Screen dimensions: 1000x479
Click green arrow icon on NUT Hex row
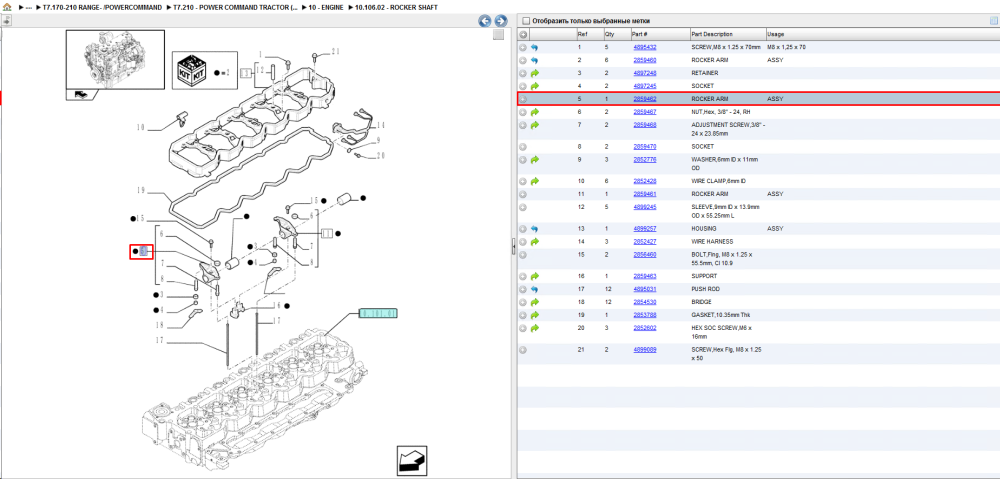[534, 112]
